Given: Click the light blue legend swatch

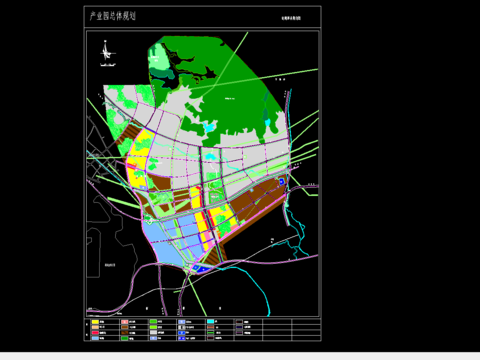Looking at the screenshot, I should (95, 338).
